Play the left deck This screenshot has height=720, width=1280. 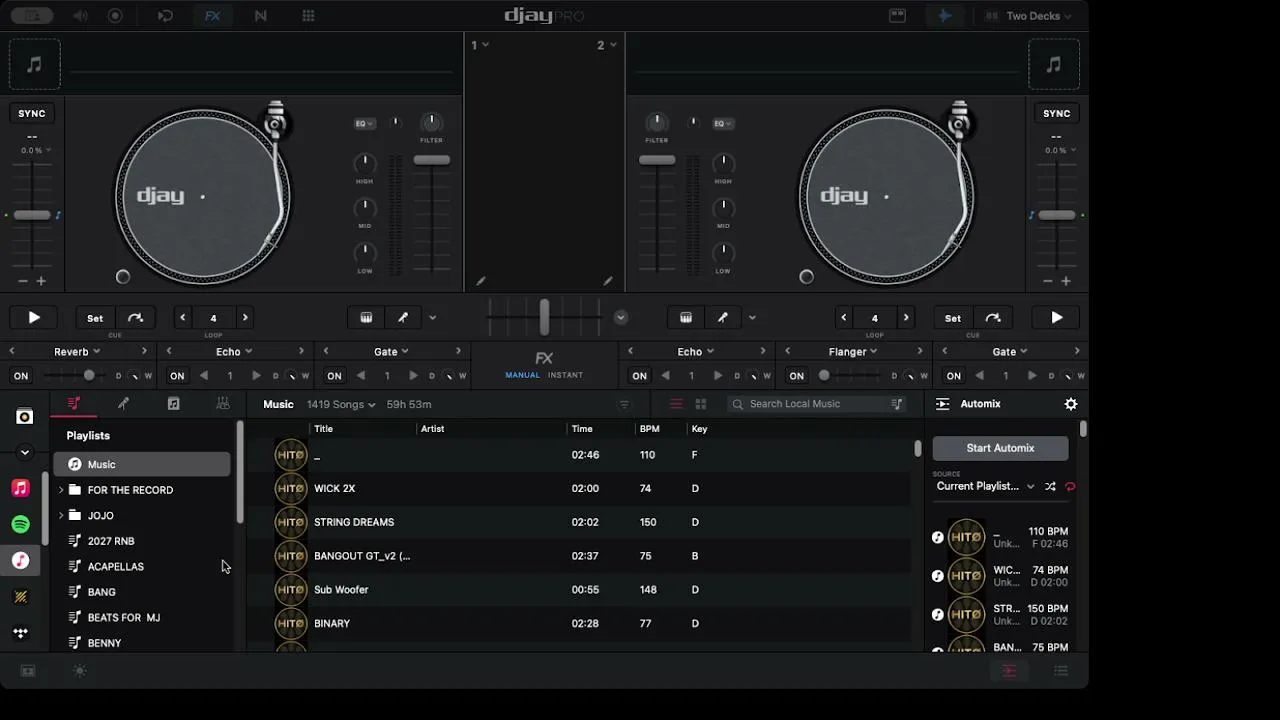click(34, 318)
